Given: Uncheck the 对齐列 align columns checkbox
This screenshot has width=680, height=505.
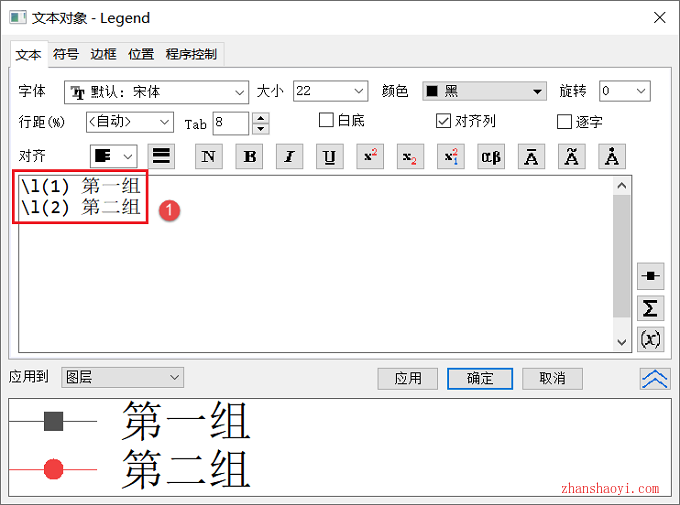Looking at the screenshot, I should [443, 121].
